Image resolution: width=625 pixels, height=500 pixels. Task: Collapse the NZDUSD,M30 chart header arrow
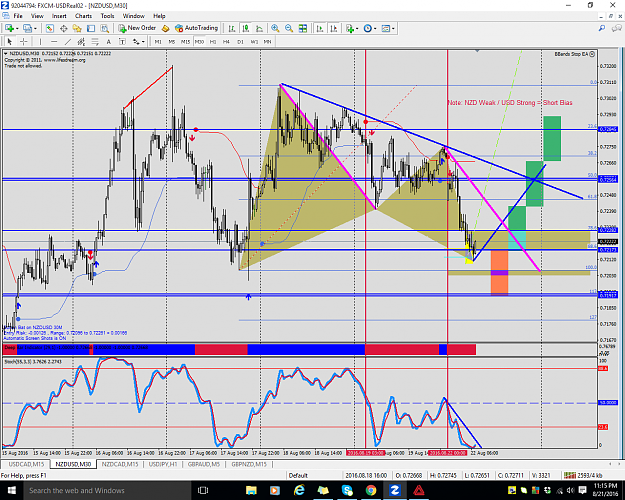pyautogui.click(x=6, y=53)
